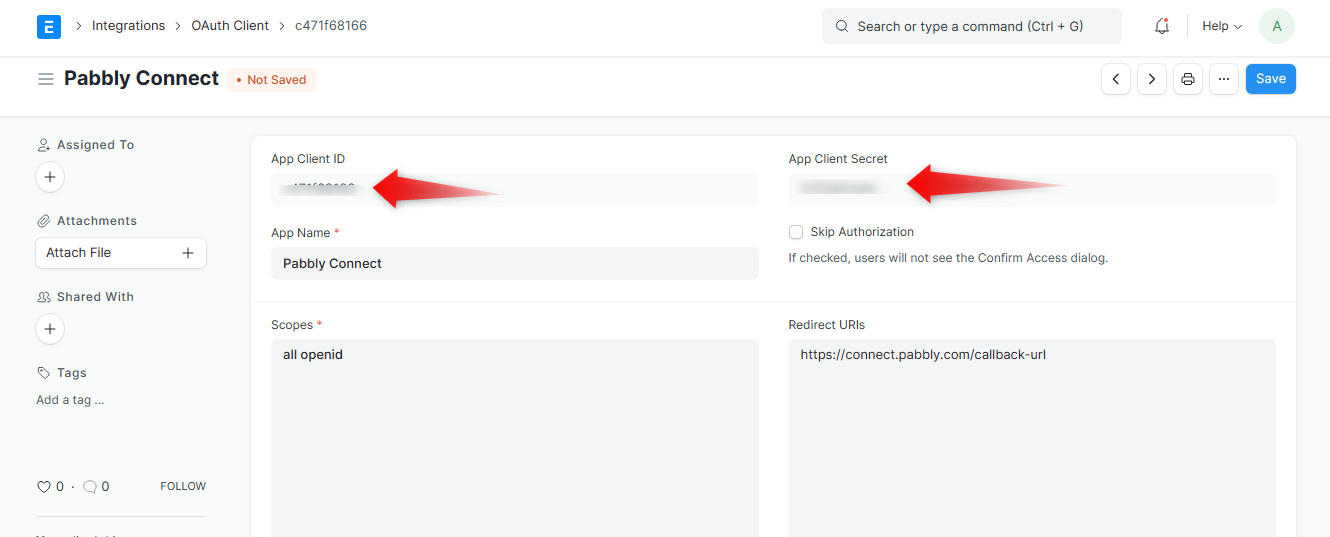Viewport: 1330px width, 537px height.
Task: Open user avatar A menu
Action: tap(1277, 26)
